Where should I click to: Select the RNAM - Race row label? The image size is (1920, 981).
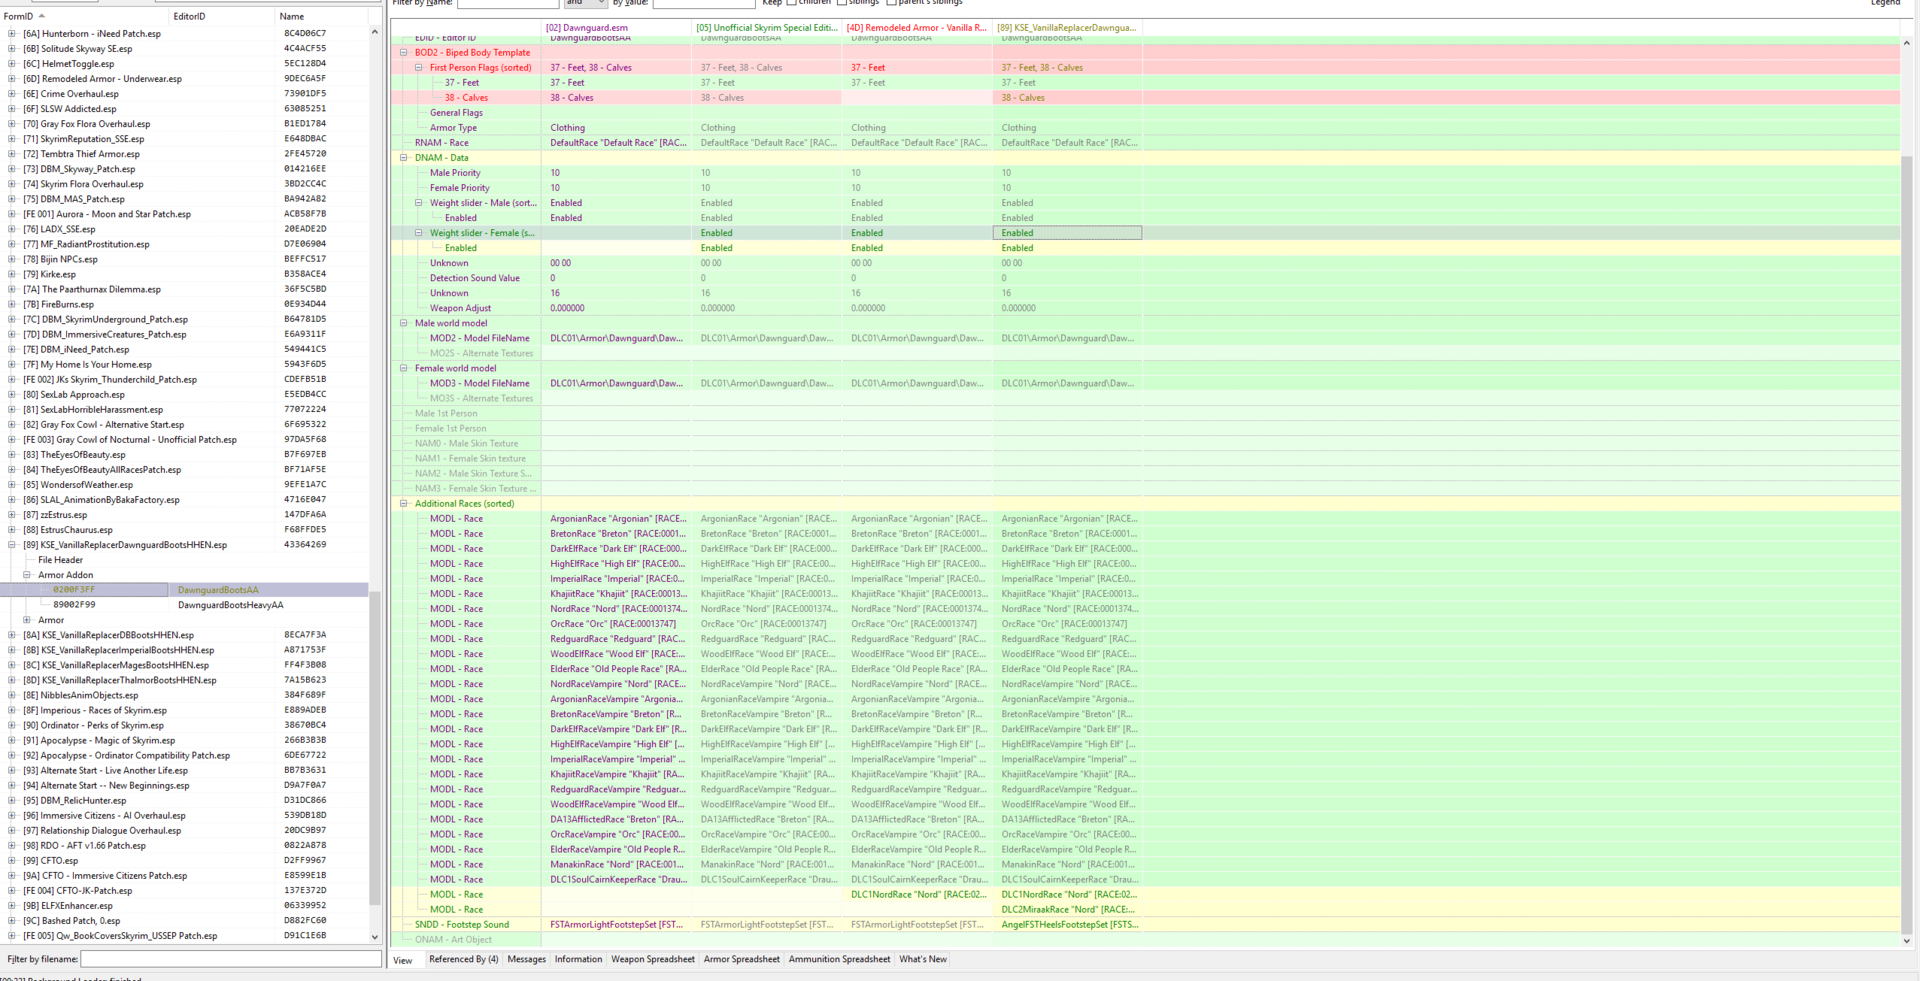pyautogui.click(x=442, y=142)
